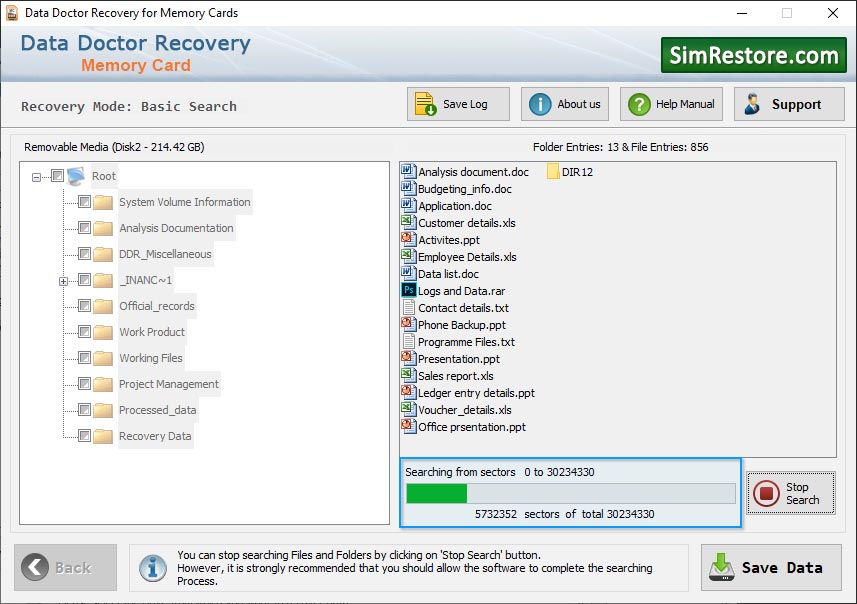Click the Word icon for Data list.doc
857x604 pixels.
click(x=408, y=273)
